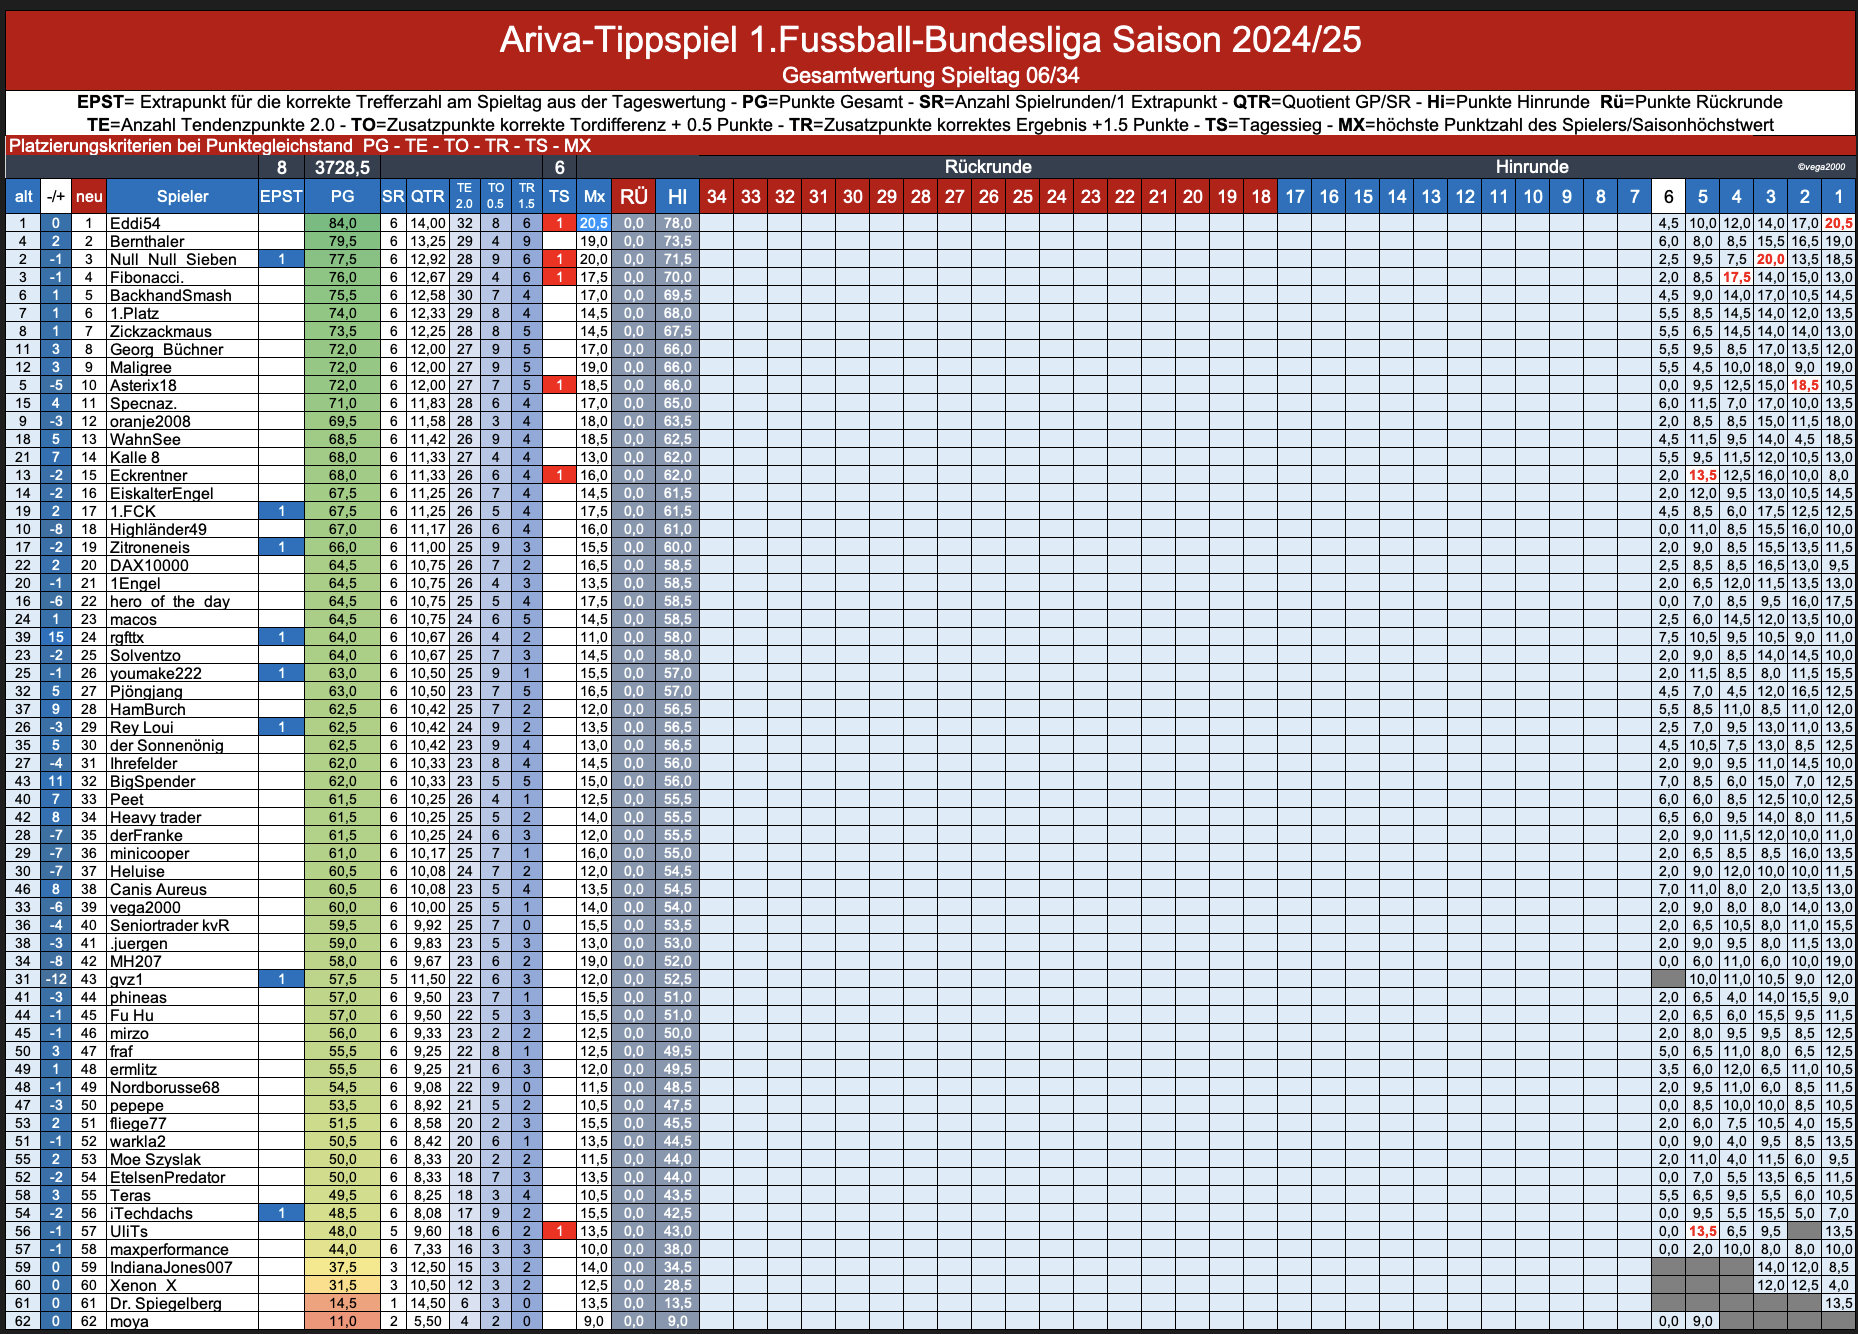Click the 'Gesamtwertung Spieltag 06/34' subtitle
The height and width of the screenshot is (1334, 1858).
point(930,75)
